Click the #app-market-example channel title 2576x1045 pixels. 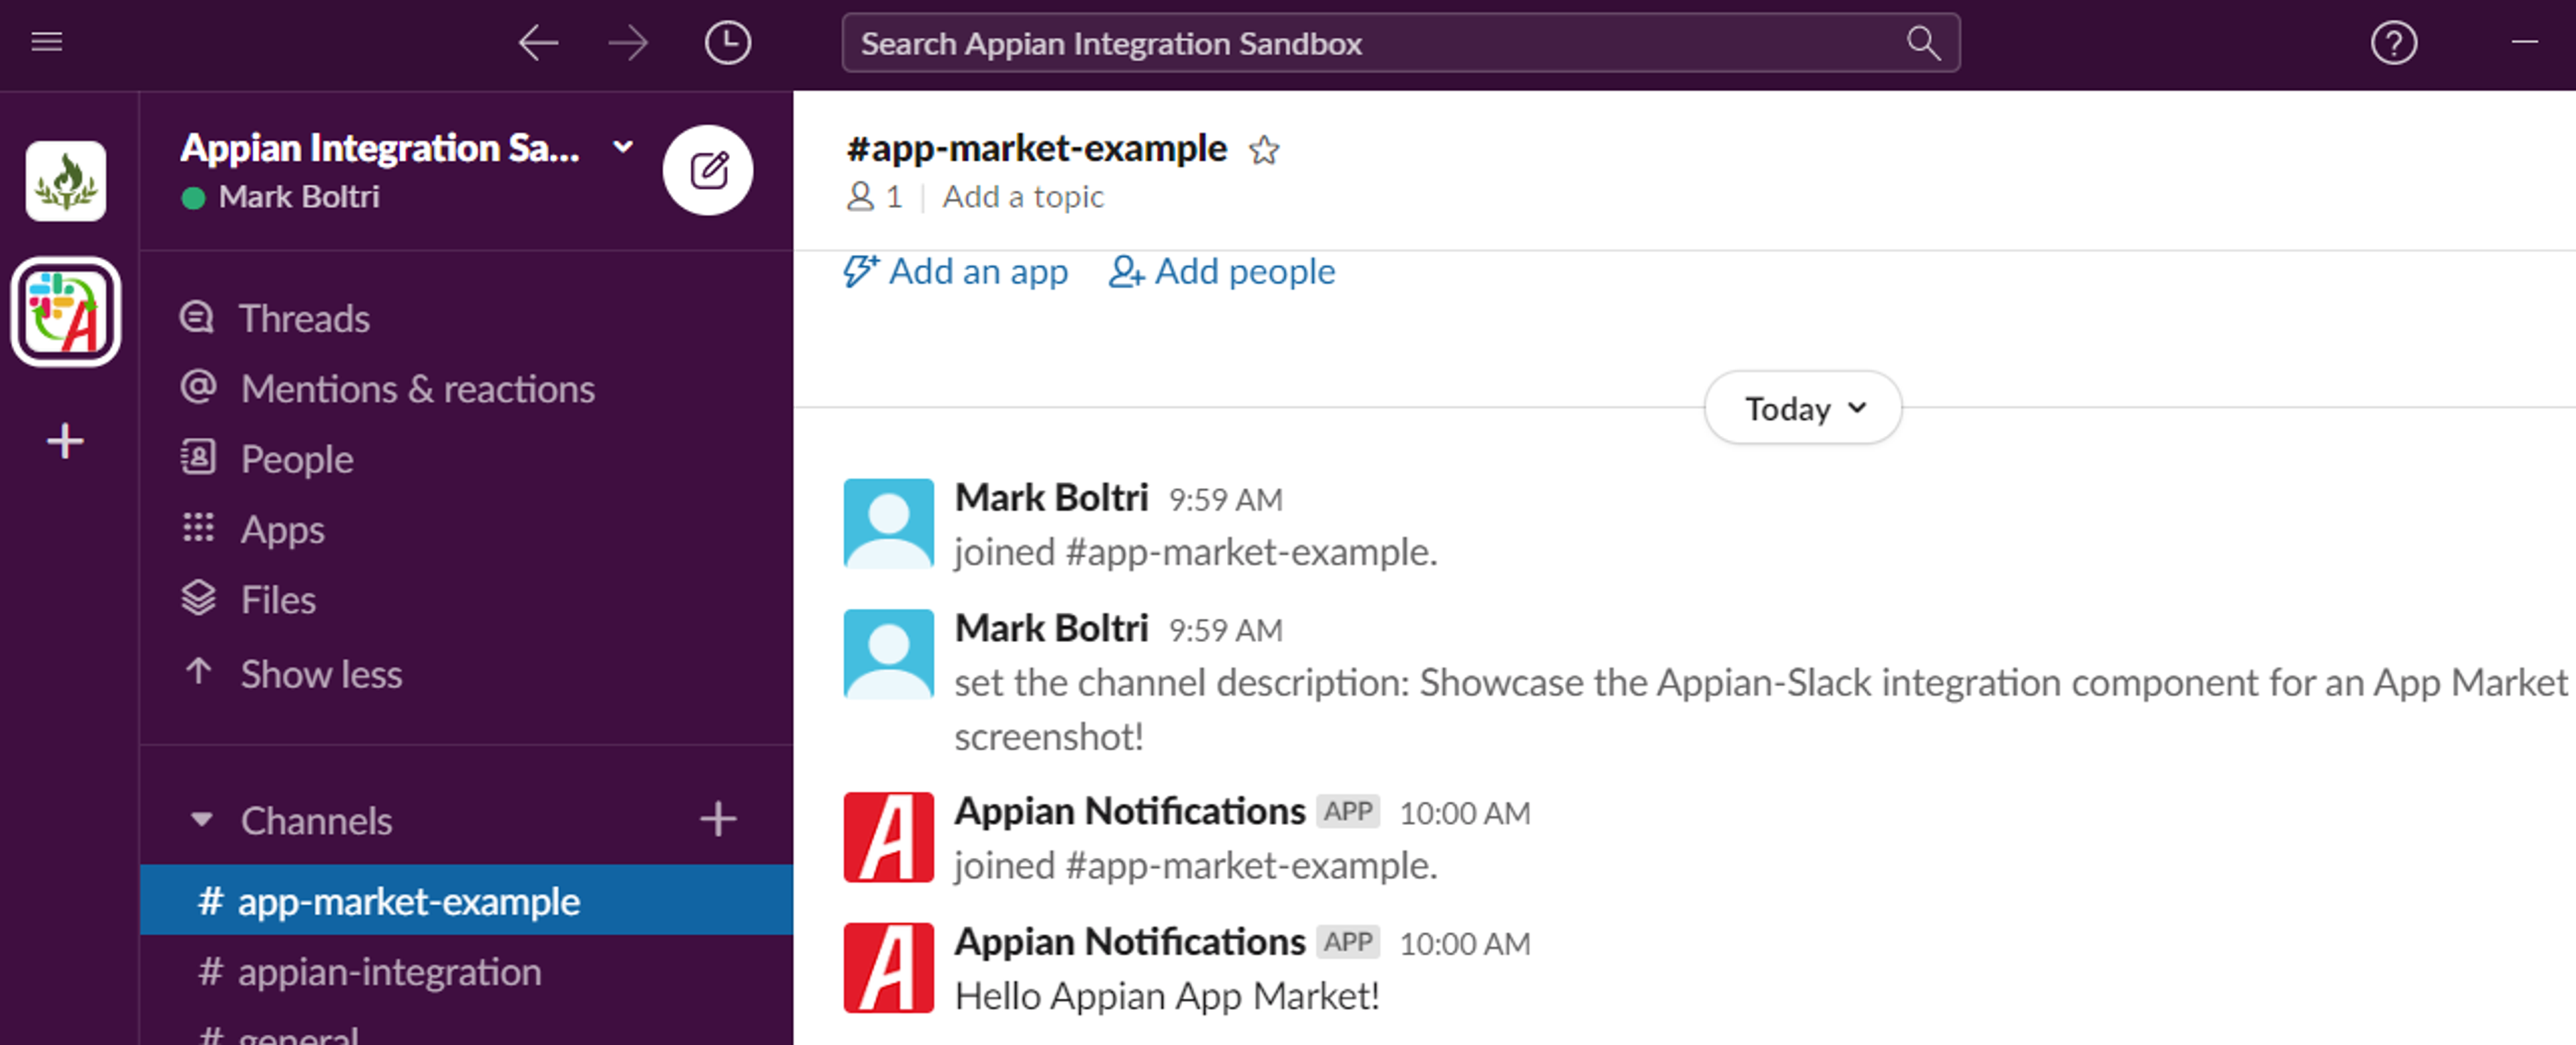[1036, 148]
